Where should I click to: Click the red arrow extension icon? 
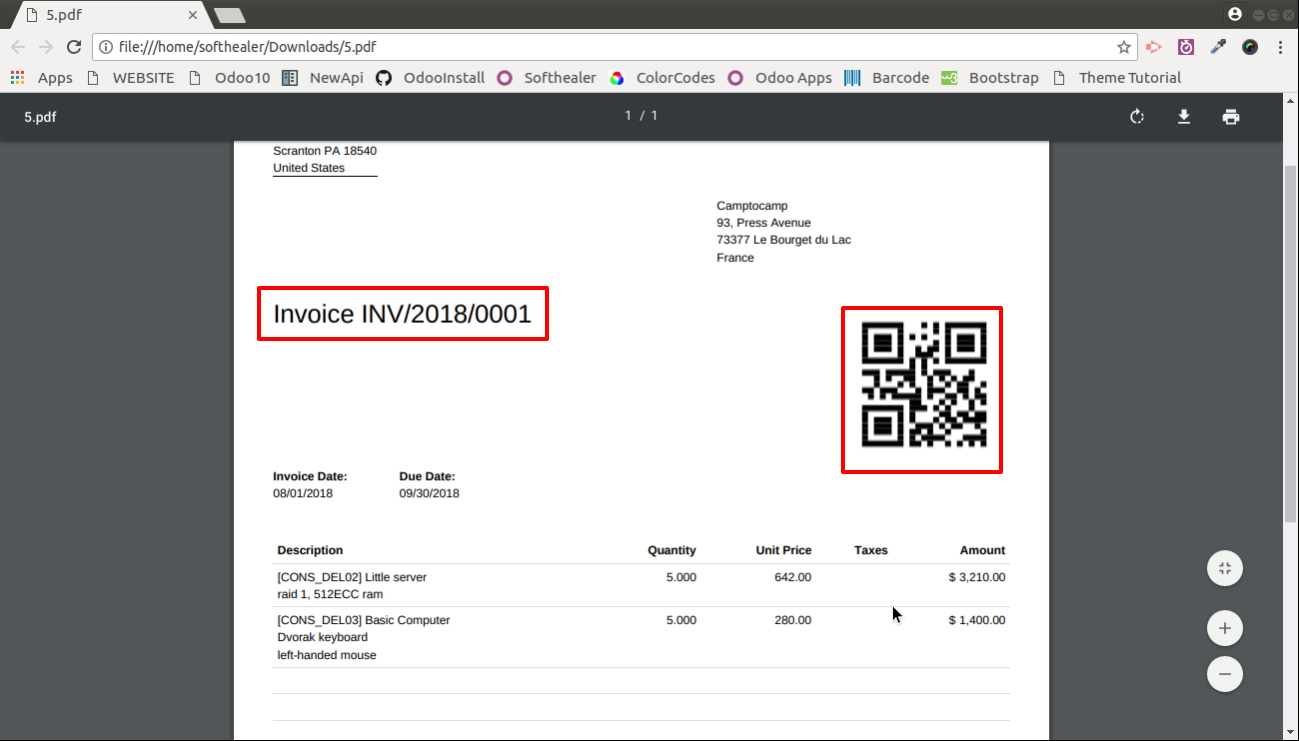pos(1154,47)
